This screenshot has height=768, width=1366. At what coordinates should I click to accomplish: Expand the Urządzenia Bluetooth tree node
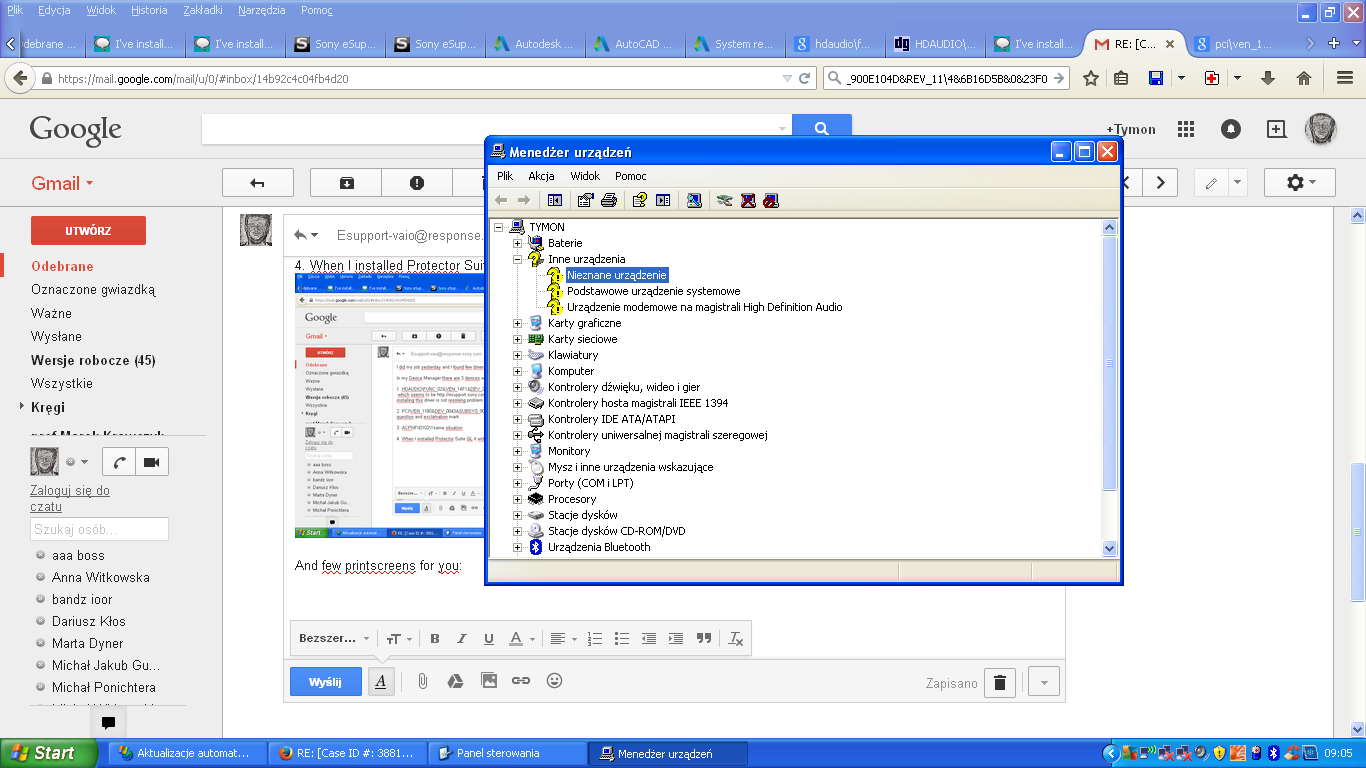tap(518, 547)
